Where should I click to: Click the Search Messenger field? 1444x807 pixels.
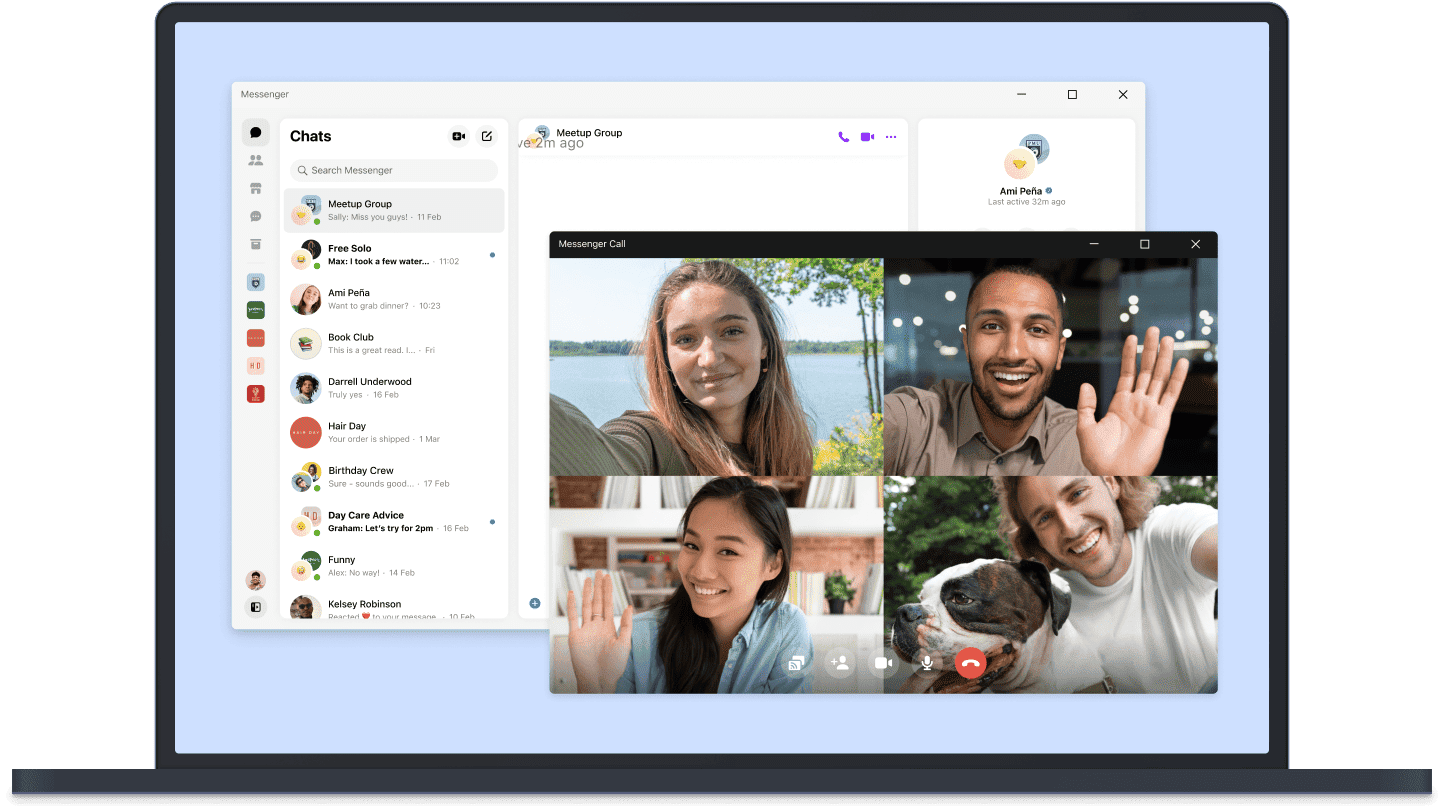(394, 170)
